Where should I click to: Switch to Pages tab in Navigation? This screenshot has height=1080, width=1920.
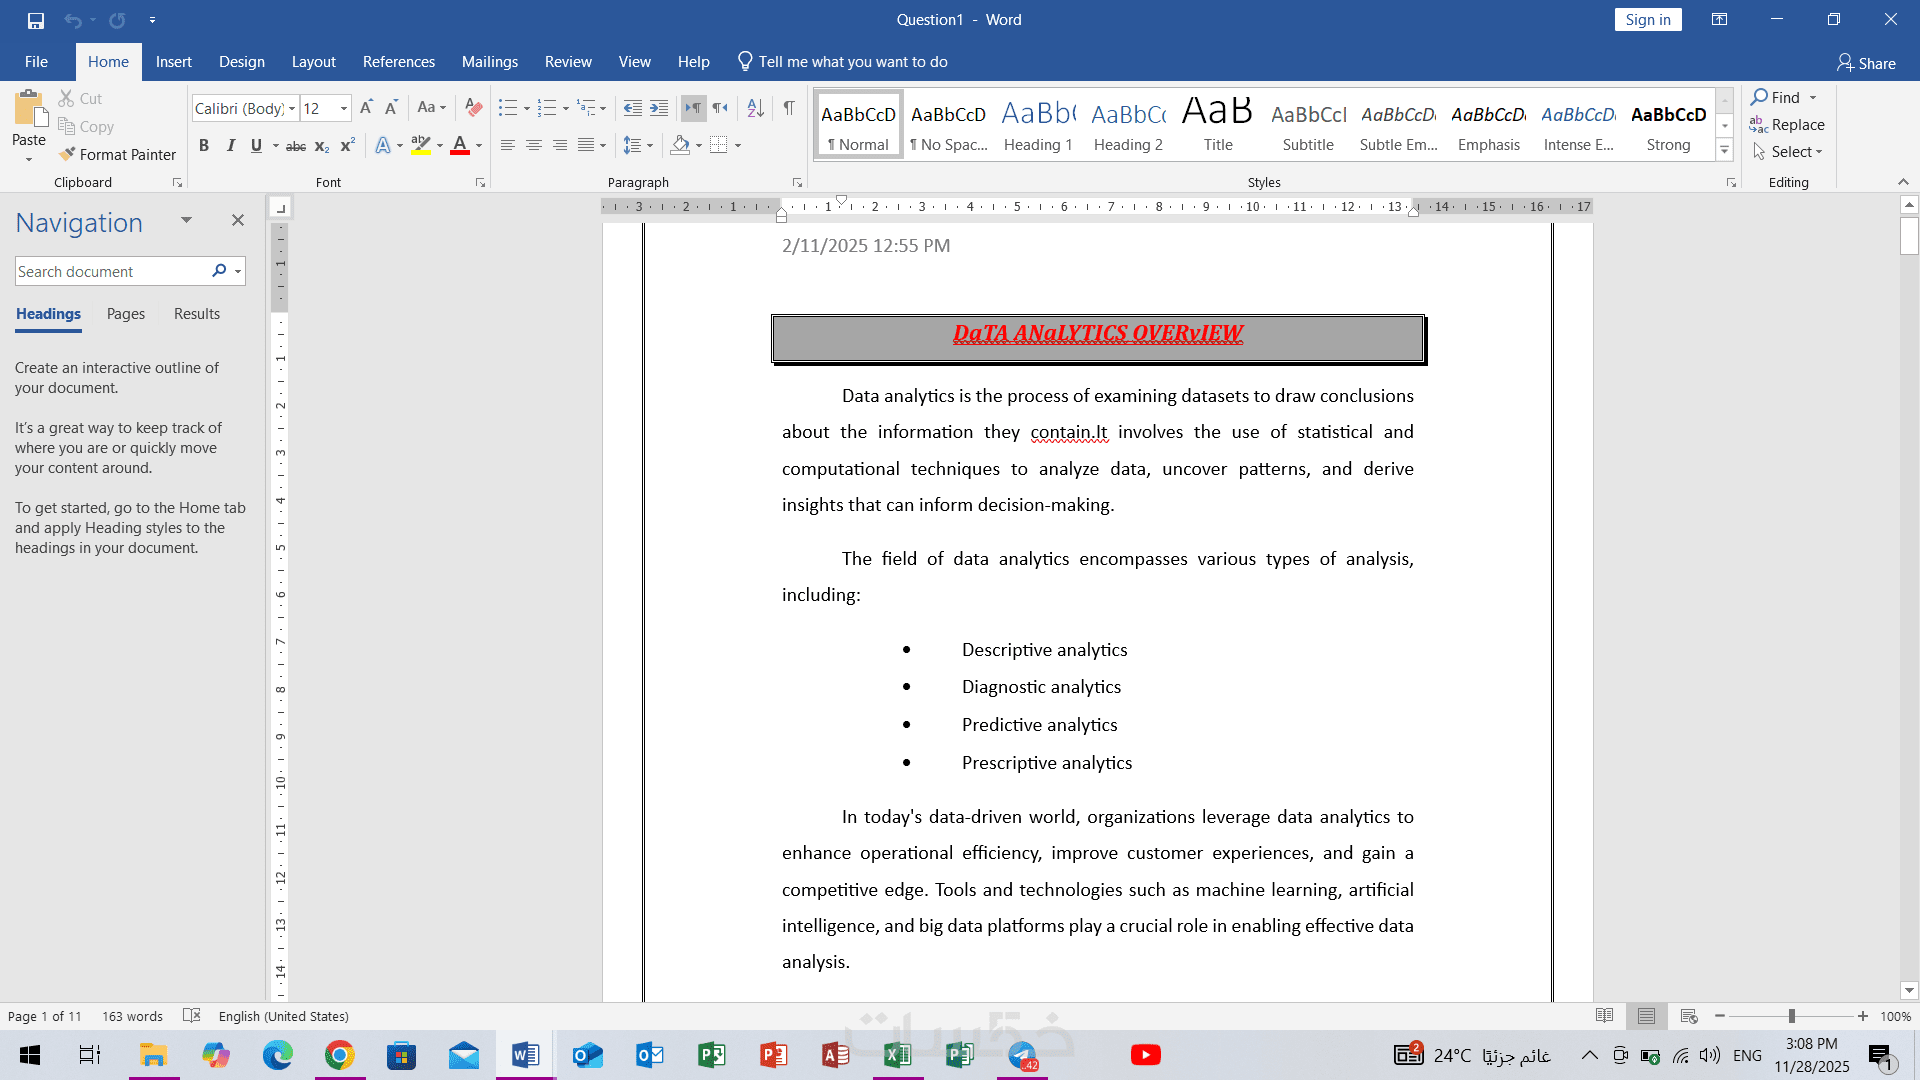point(126,314)
